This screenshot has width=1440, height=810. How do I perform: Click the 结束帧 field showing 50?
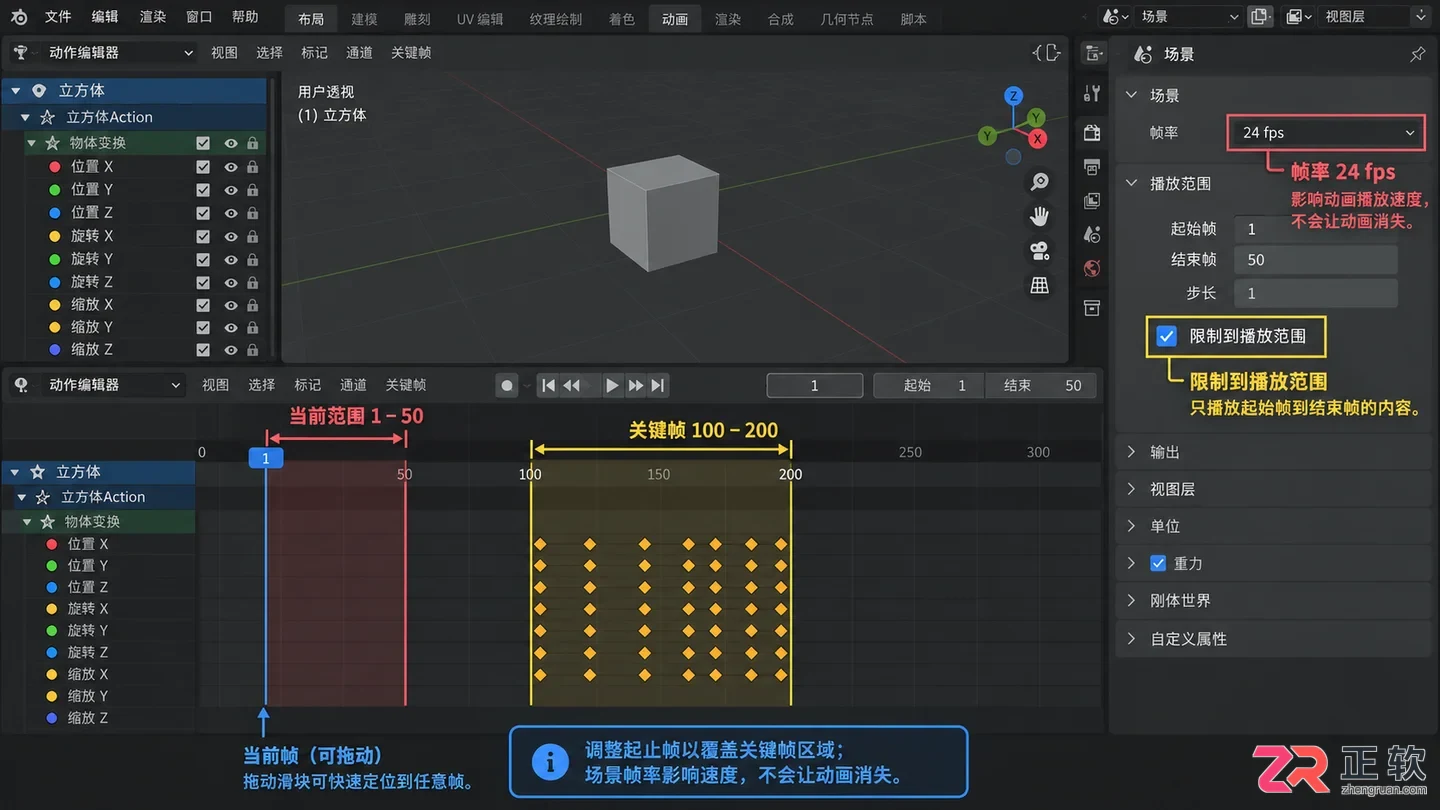pyautogui.click(x=1315, y=260)
